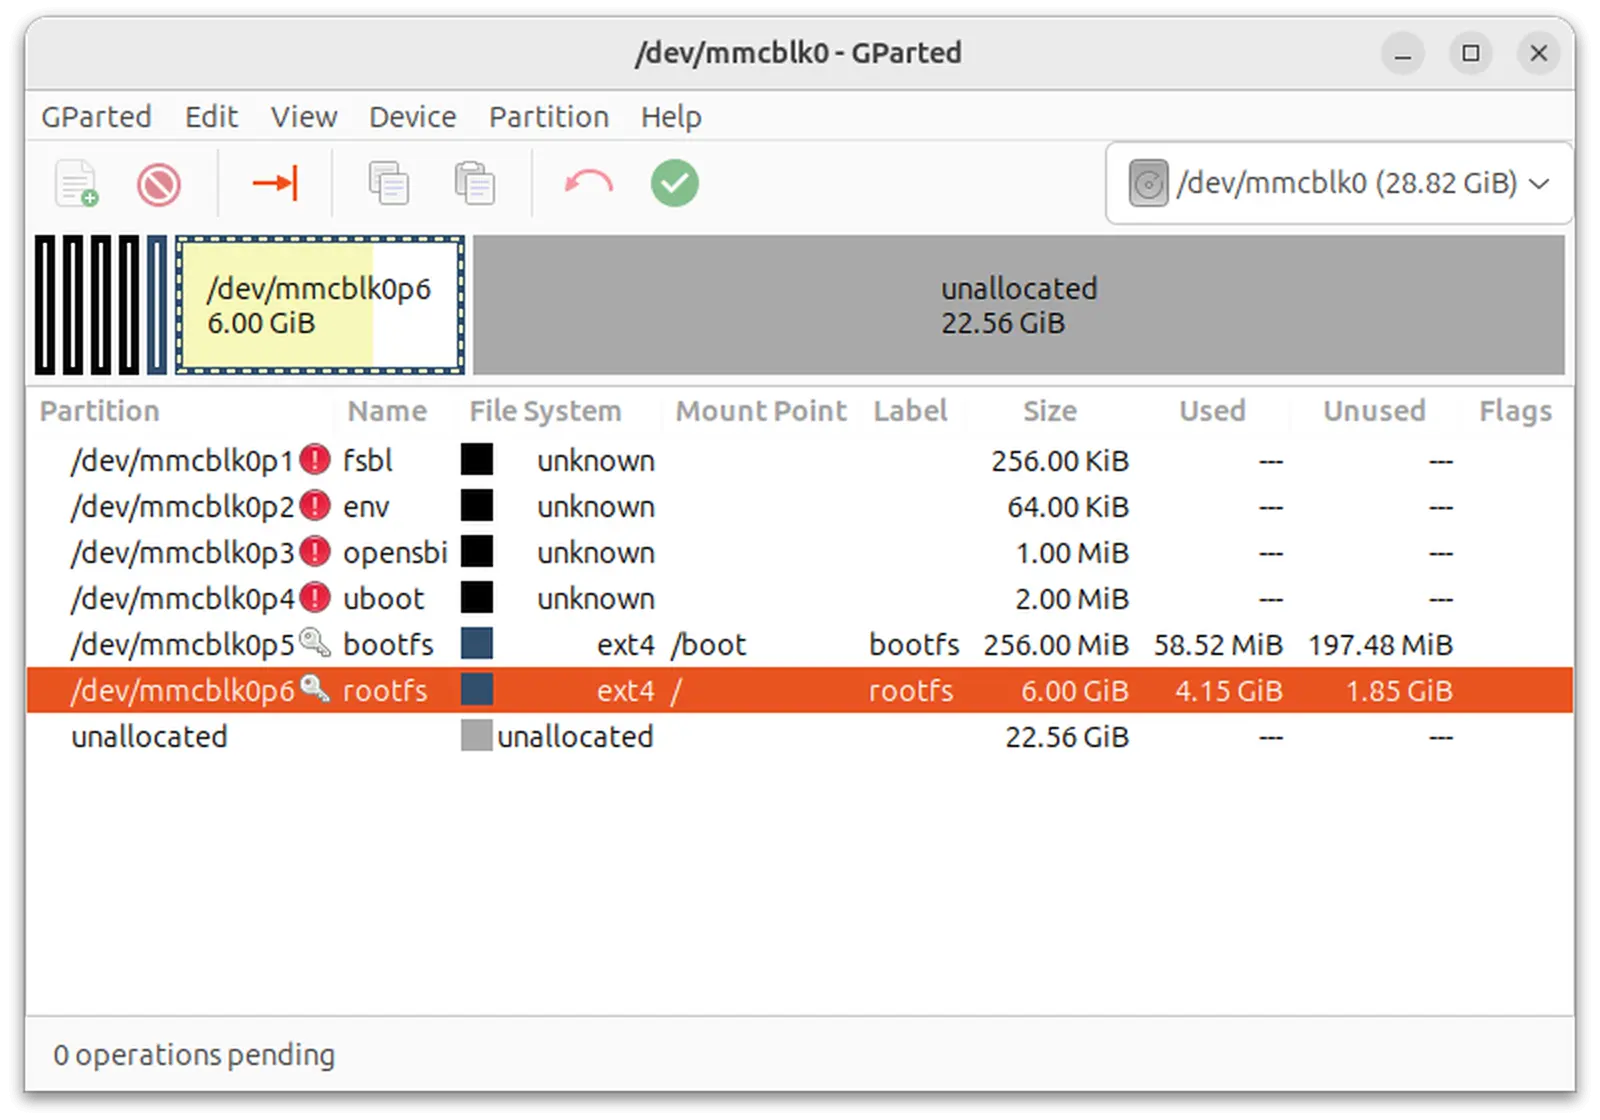Image resolution: width=1600 pixels, height=1120 pixels.
Task: Click the key (mounted) icon beside /dev/mmcblk0p6
Action: click(315, 688)
